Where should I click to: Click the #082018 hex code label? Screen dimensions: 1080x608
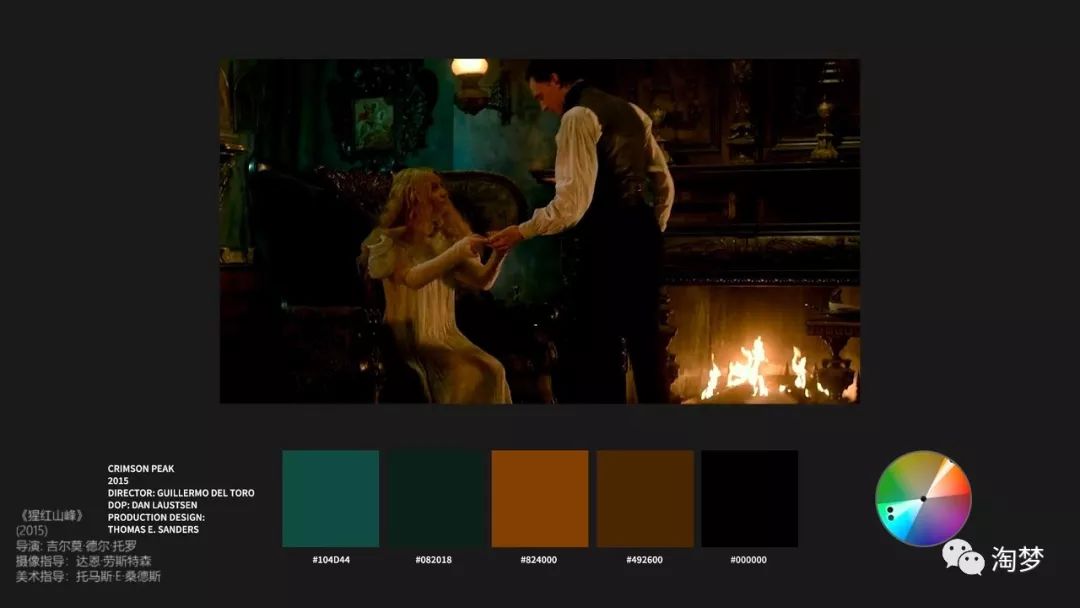click(x=434, y=560)
